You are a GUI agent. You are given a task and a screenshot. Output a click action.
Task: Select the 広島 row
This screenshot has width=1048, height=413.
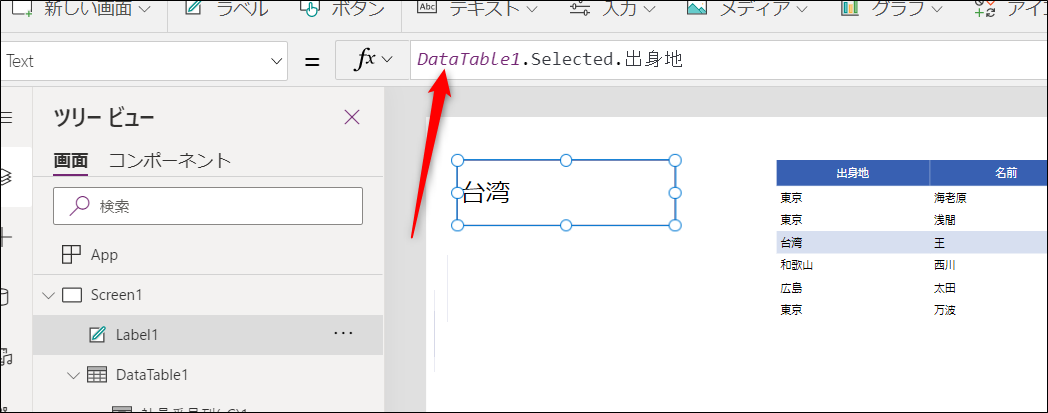912,288
